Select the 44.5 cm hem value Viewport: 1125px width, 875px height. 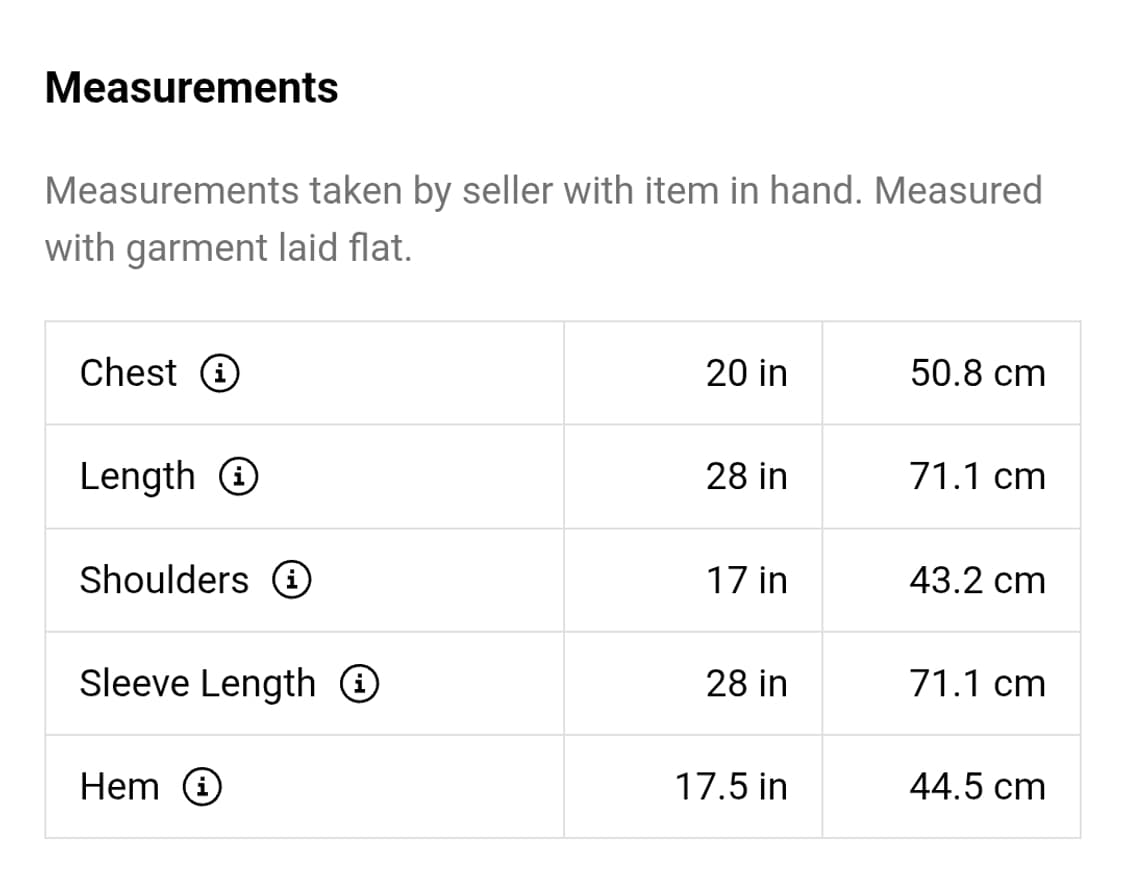[977, 787]
